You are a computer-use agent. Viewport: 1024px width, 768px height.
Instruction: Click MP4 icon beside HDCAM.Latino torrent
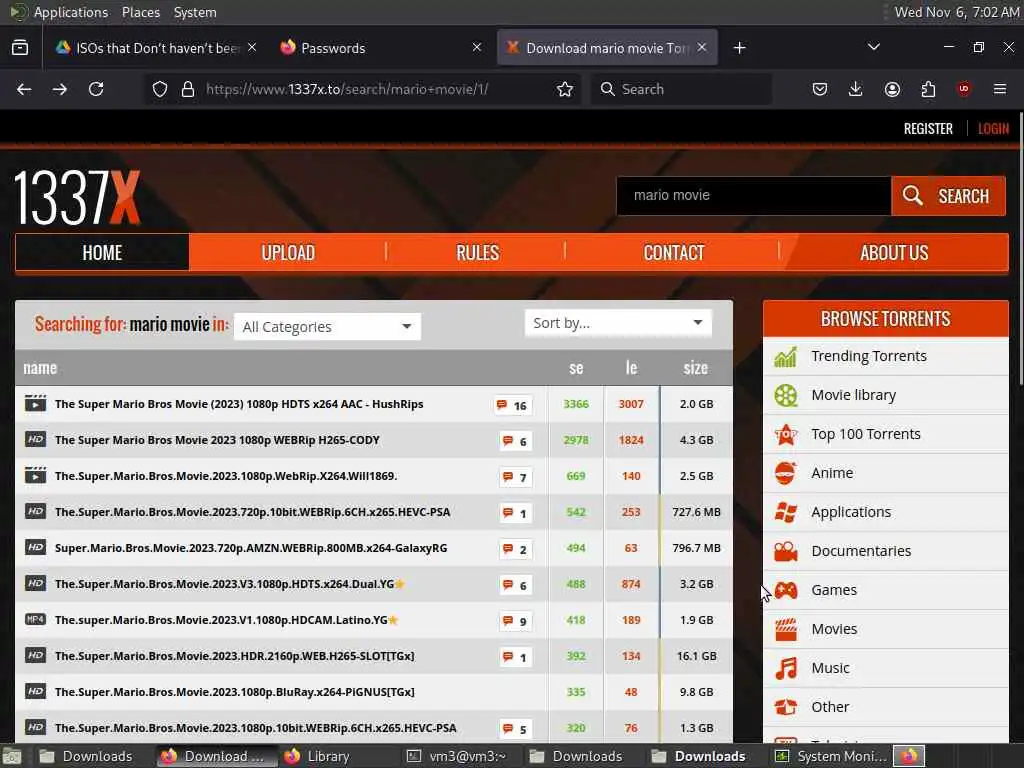tap(35, 619)
